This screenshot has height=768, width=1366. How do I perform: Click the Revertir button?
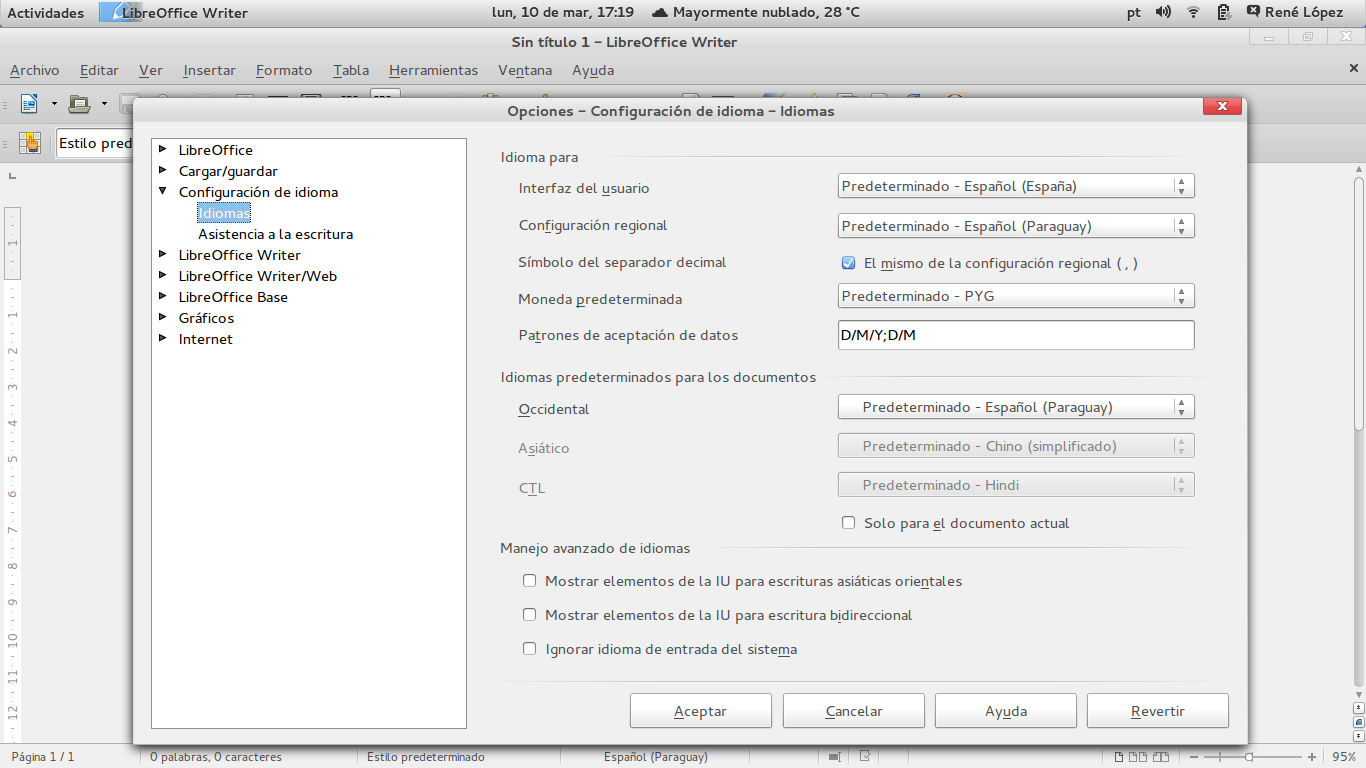pyautogui.click(x=1158, y=711)
